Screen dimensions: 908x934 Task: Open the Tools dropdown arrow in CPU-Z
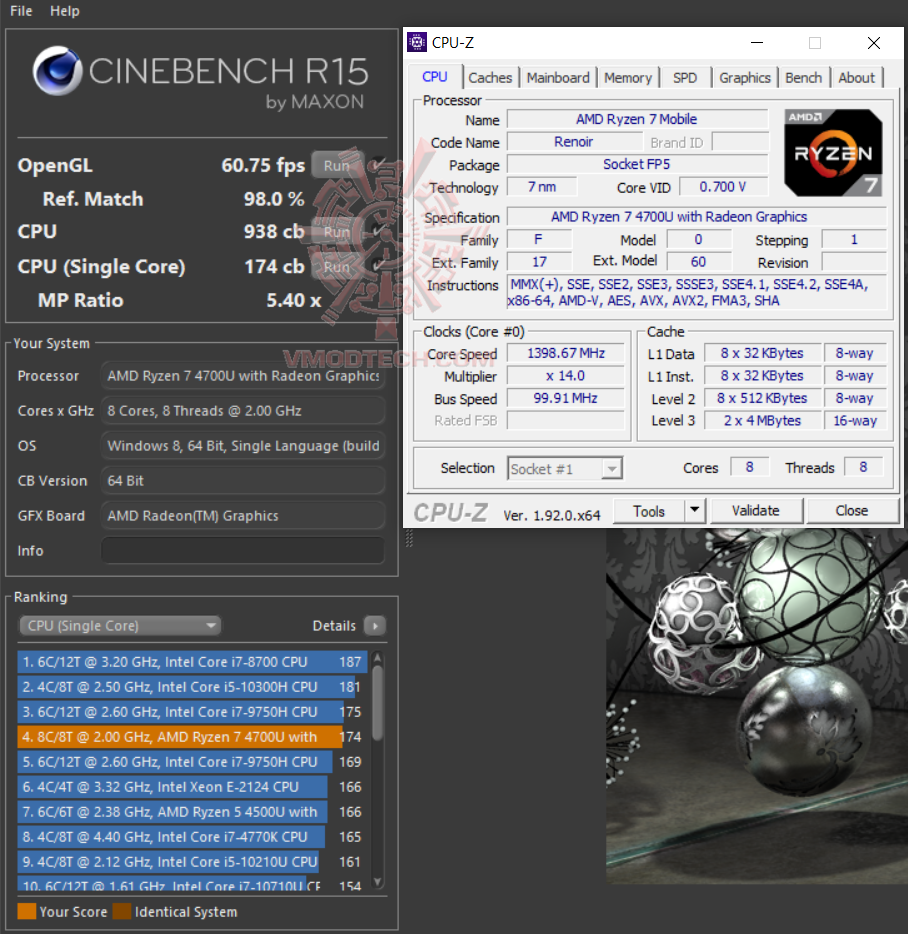[x=694, y=510]
